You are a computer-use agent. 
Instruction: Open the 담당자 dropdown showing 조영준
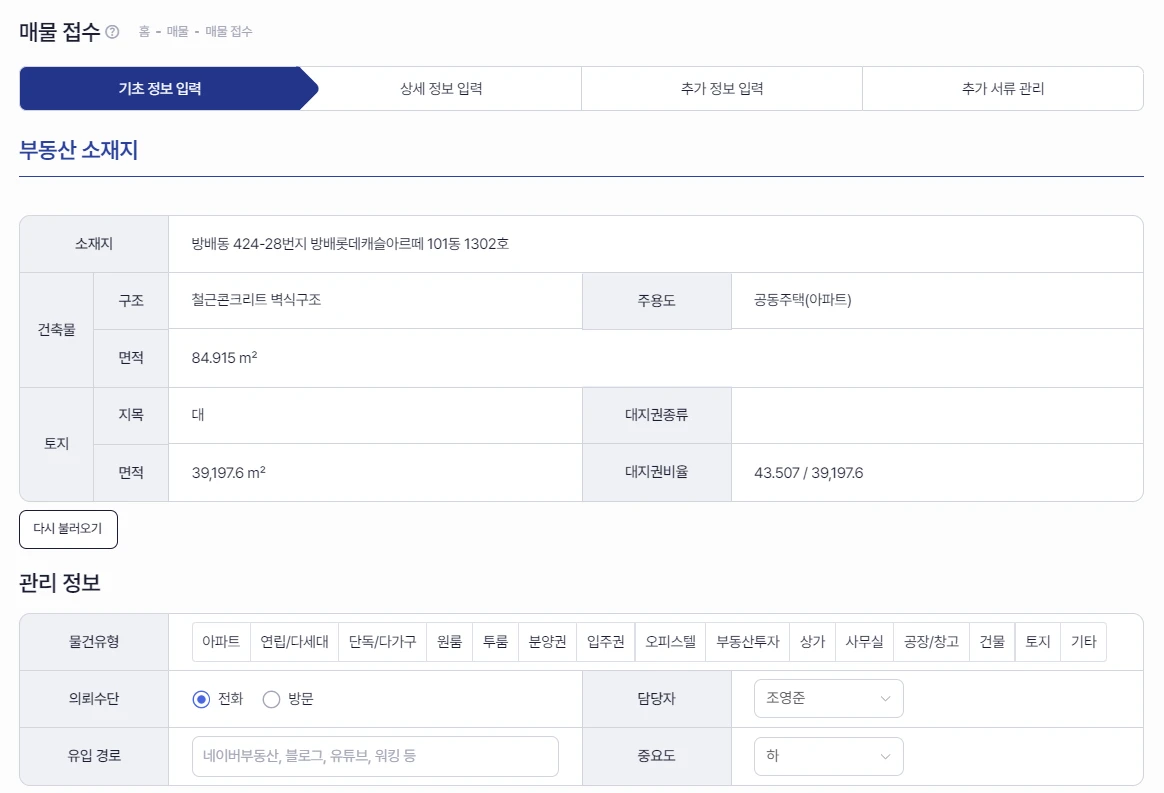pos(828,699)
